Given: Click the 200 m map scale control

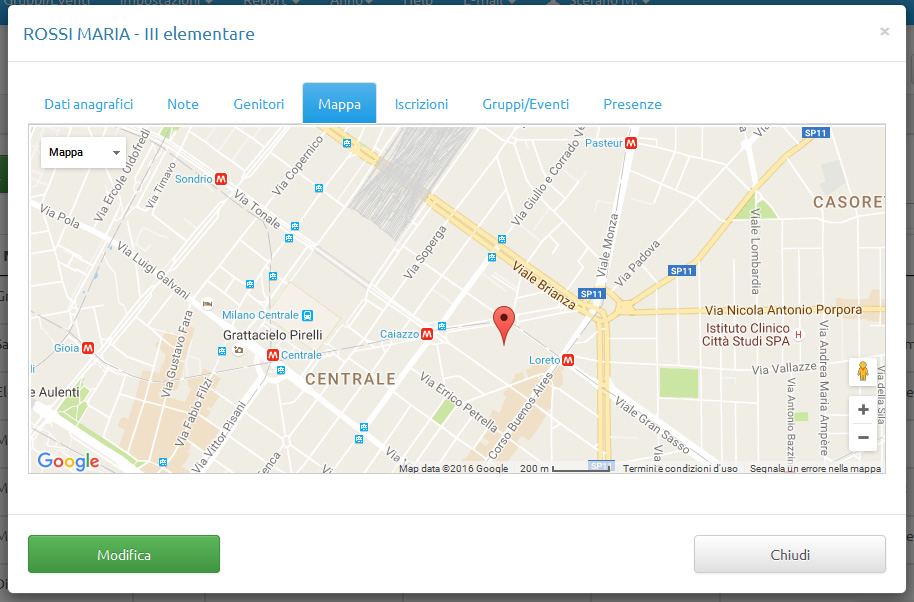Looking at the screenshot, I should (565, 469).
